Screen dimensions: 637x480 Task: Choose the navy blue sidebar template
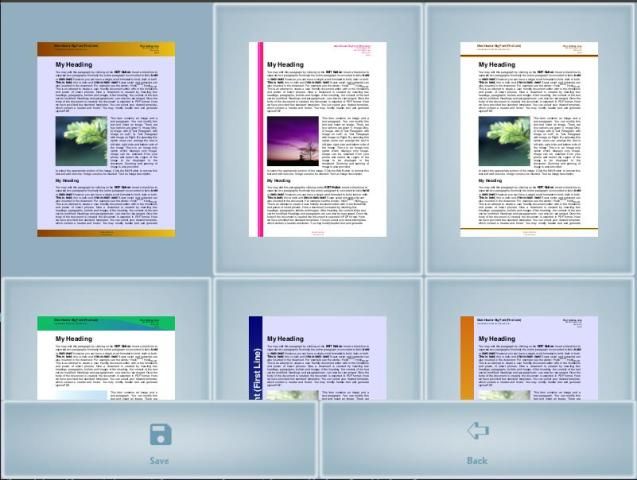coord(317,357)
